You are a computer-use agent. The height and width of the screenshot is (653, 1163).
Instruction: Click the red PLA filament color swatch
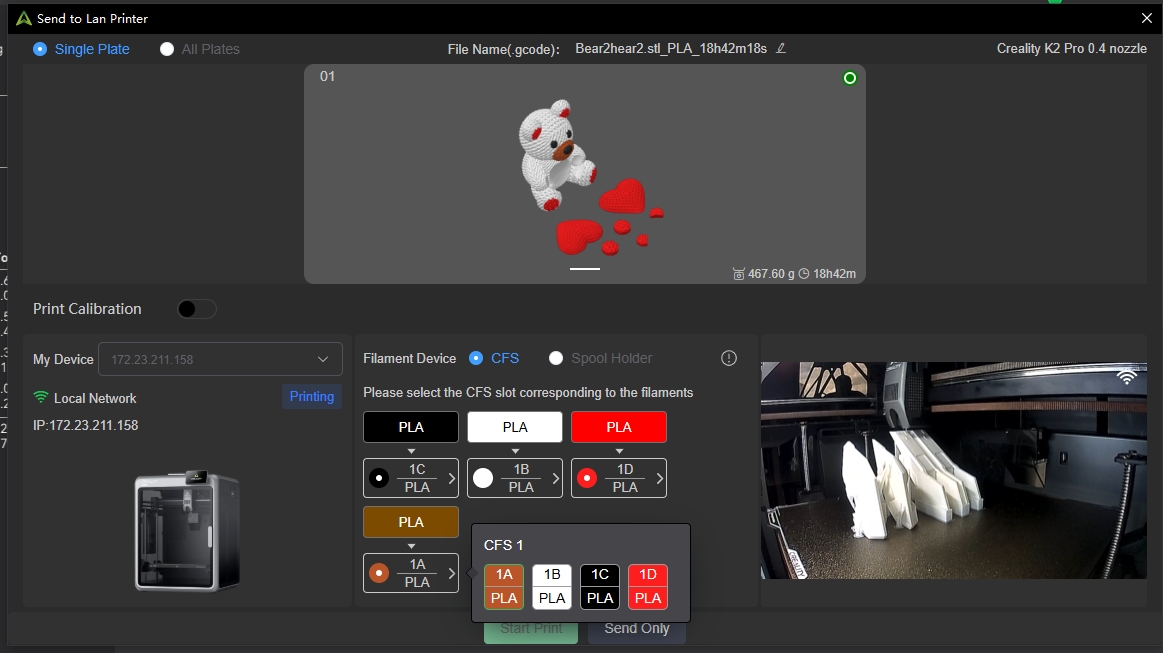619,427
